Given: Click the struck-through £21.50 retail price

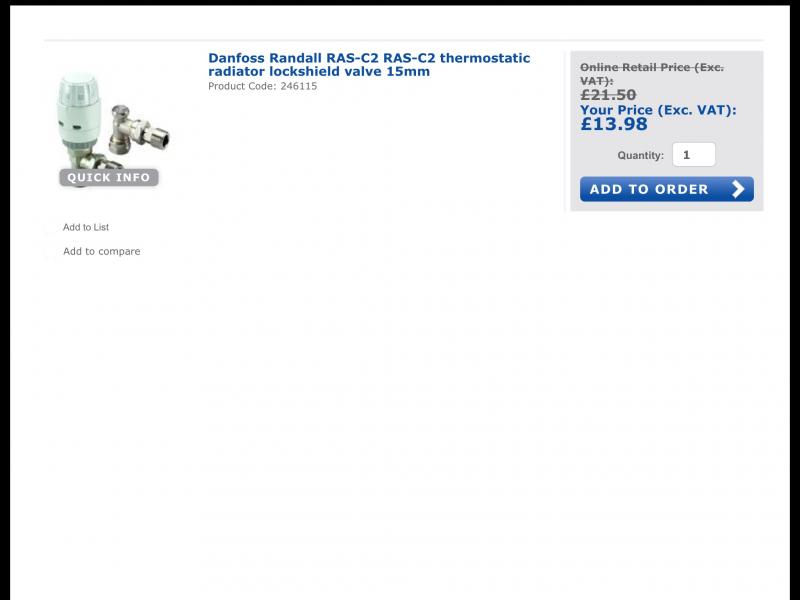Looking at the screenshot, I should coord(608,95).
